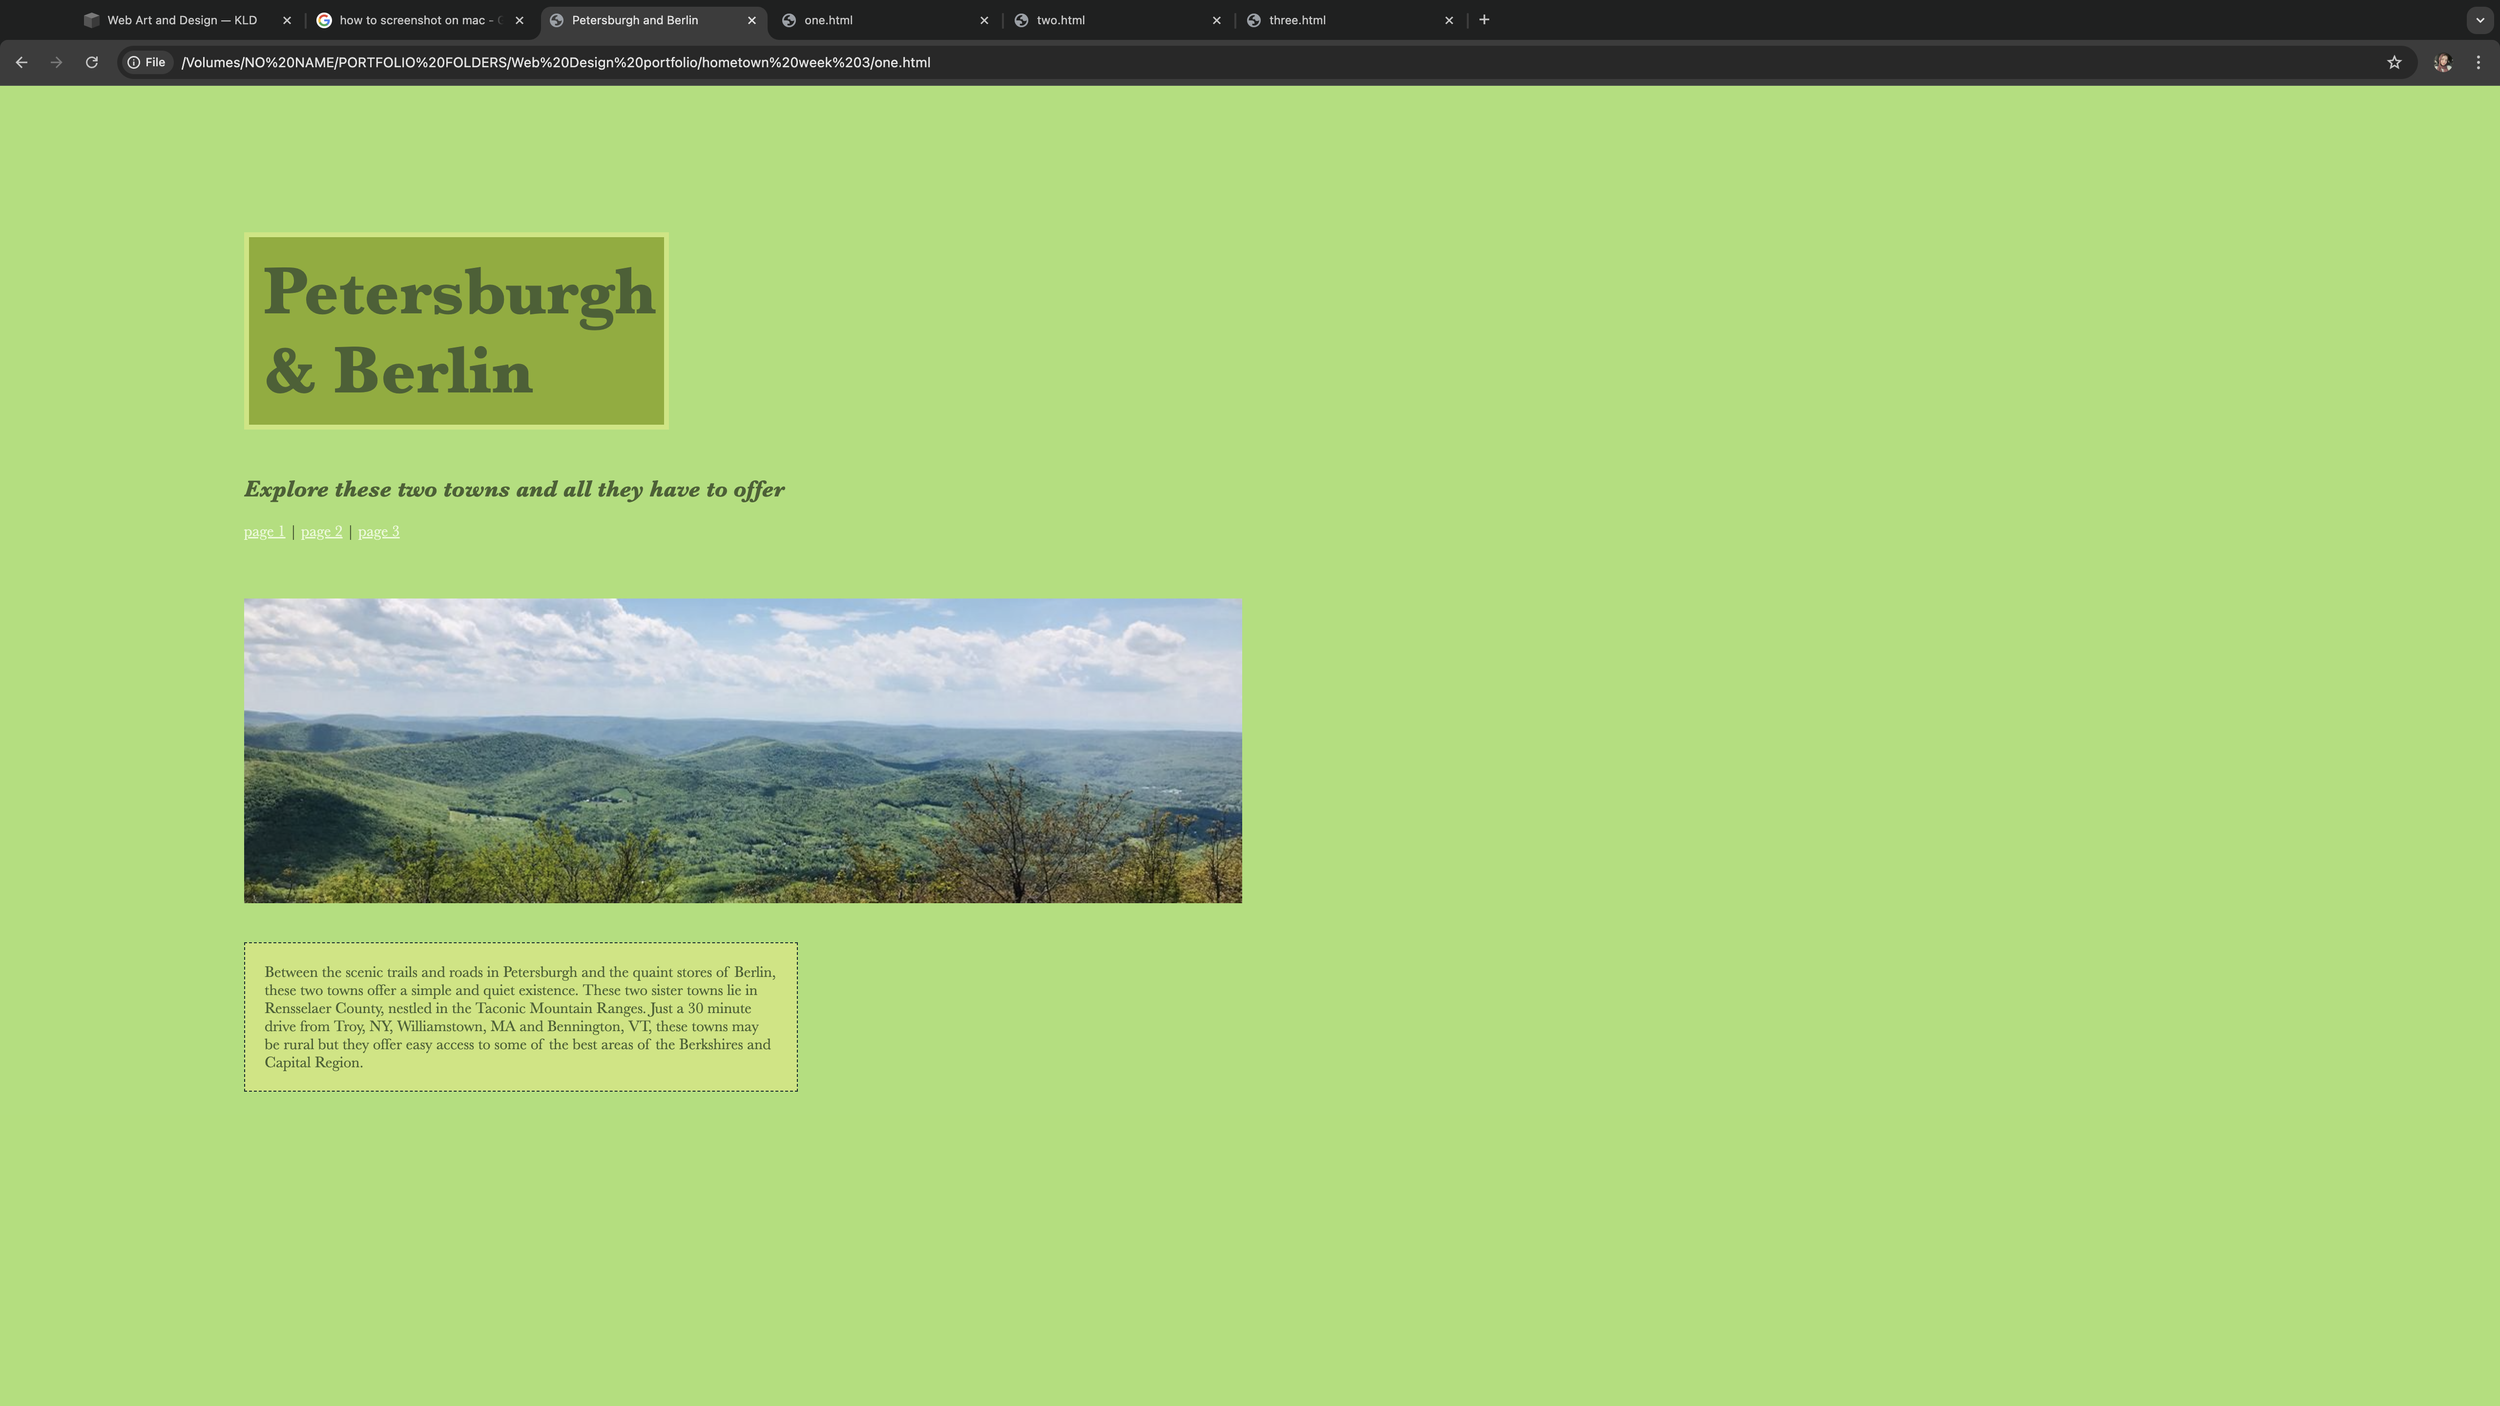Bookmark this page with the star icon

pos(2394,62)
